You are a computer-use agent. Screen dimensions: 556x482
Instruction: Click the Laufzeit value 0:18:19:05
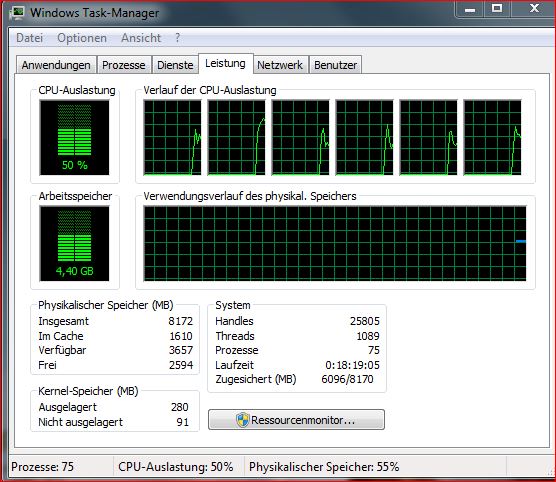click(352, 365)
